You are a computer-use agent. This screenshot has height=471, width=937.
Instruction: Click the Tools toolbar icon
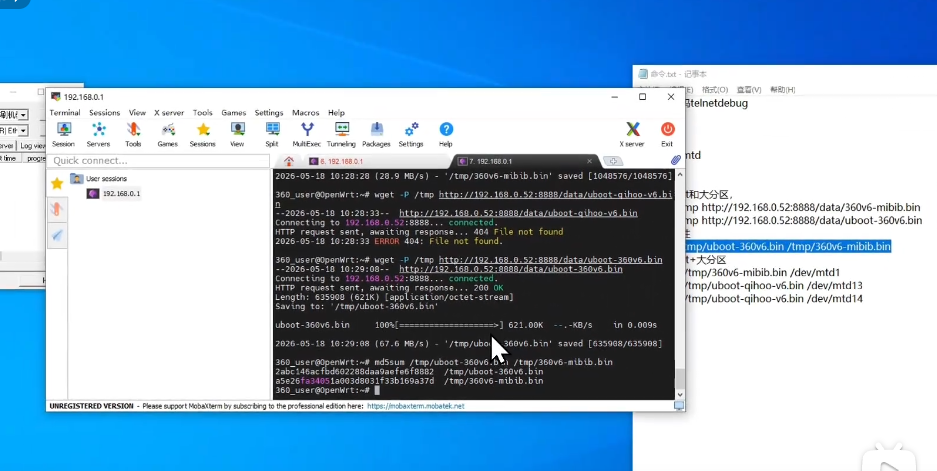pos(133,134)
